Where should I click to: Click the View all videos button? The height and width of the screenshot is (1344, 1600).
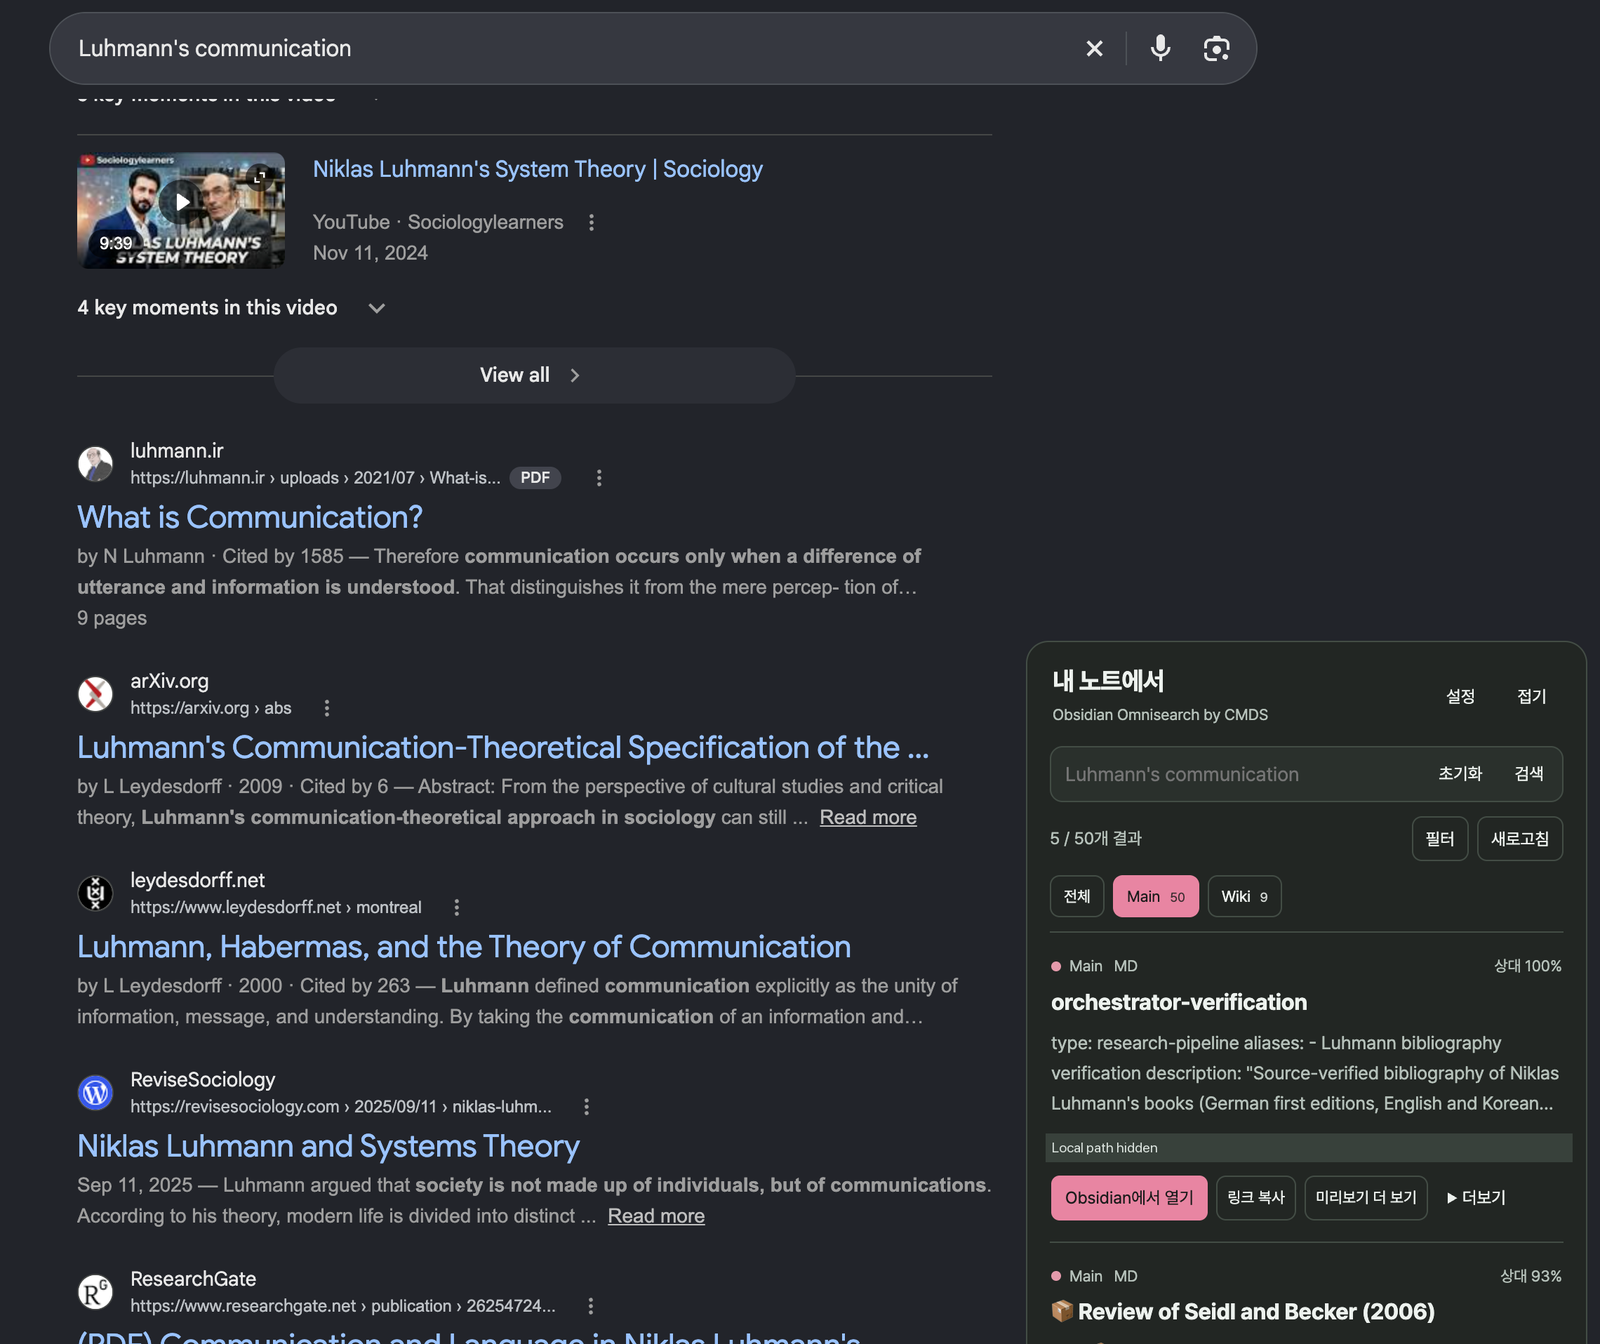534,375
